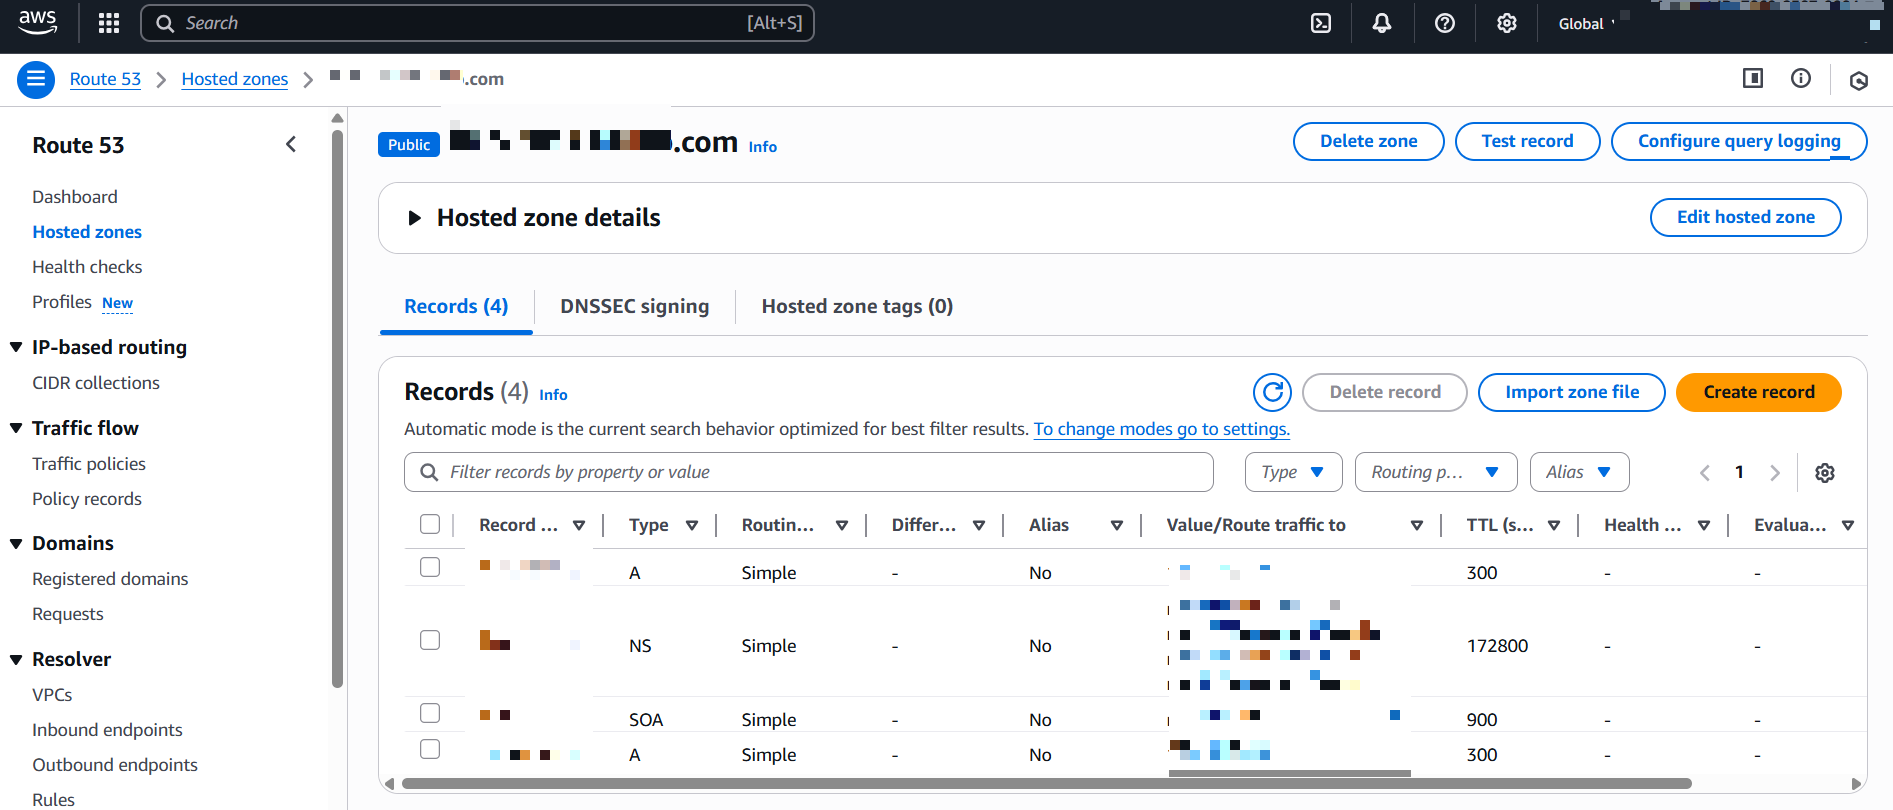Open the help question mark icon

[1445, 23]
